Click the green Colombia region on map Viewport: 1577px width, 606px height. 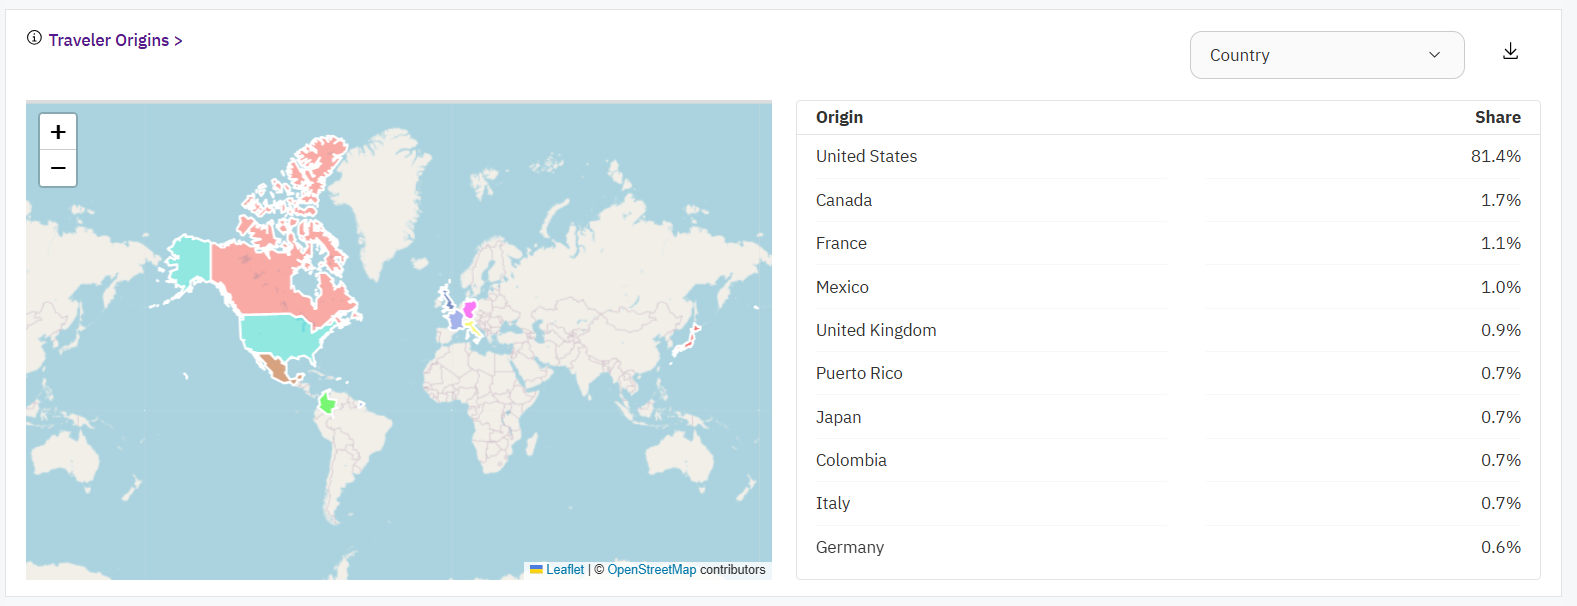[x=326, y=403]
